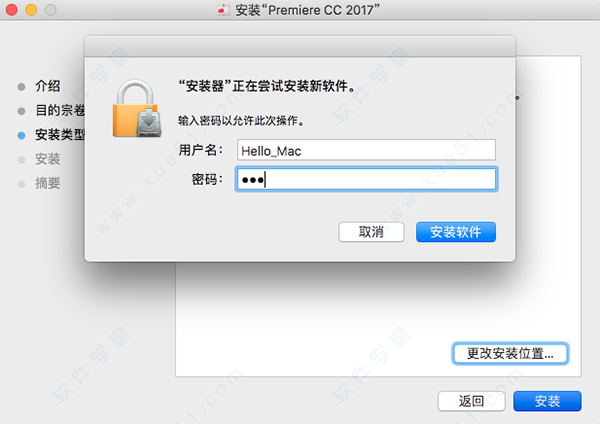The width and height of the screenshot is (600, 424).
Task: Click the yellow minimize window button
Action: pyautogui.click(x=31, y=10)
